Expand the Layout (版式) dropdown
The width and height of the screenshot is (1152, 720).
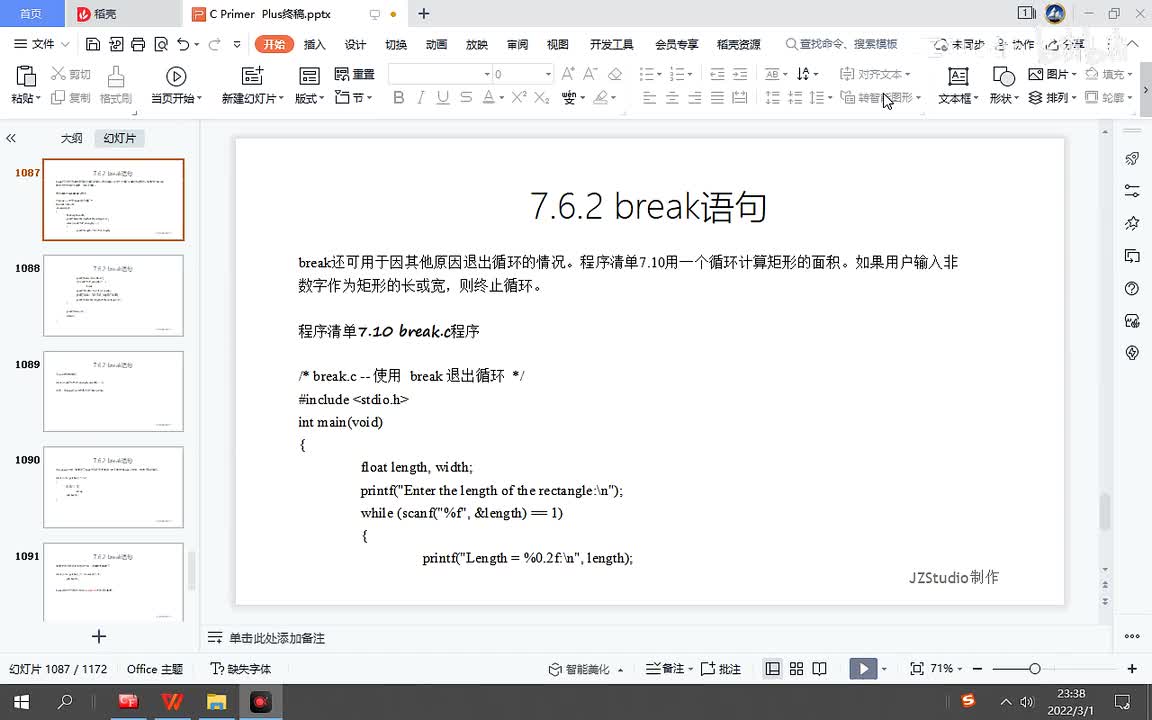tap(309, 98)
